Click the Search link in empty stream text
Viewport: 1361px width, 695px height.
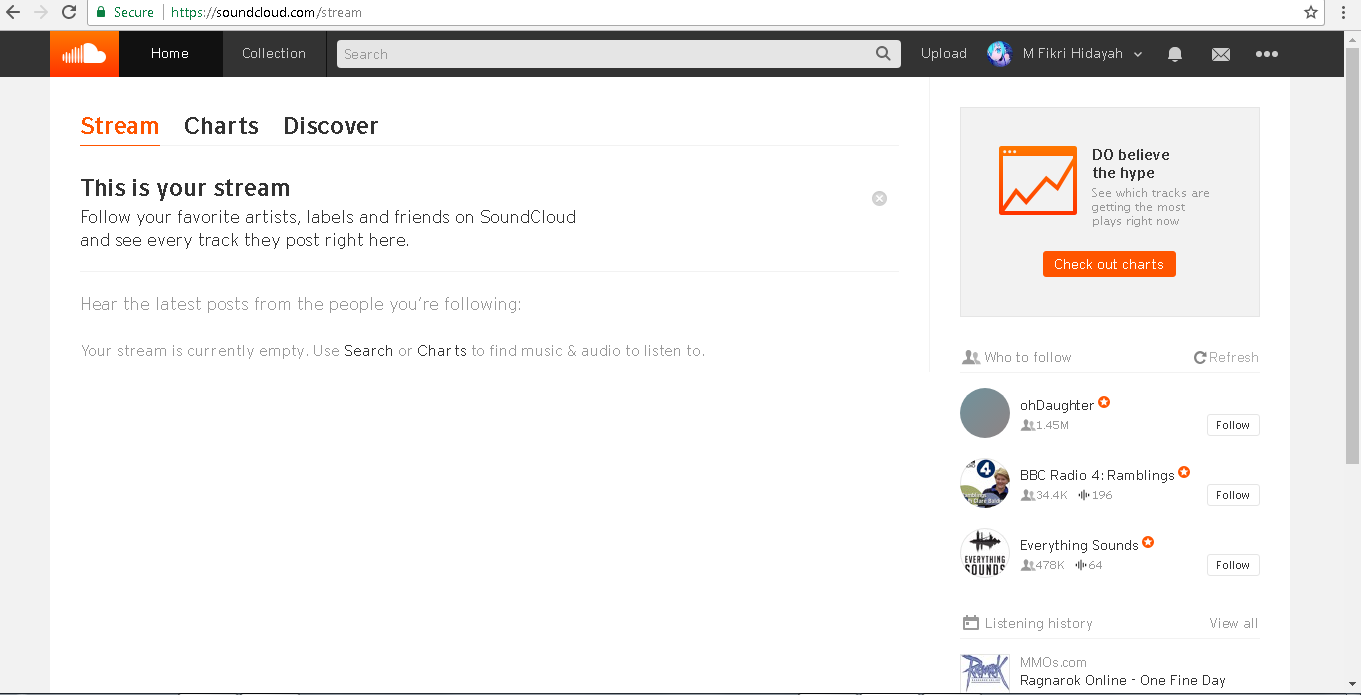[x=368, y=351]
